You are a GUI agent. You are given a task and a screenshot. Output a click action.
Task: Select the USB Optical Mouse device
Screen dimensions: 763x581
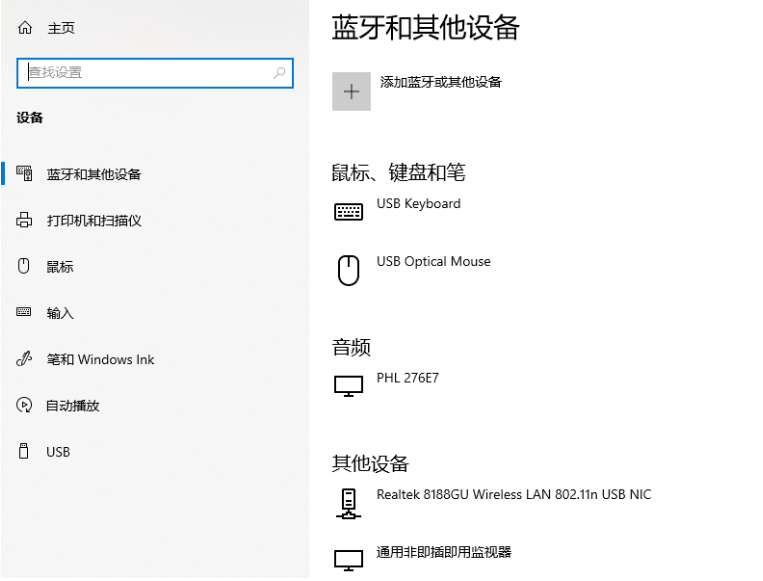[x=433, y=262]
